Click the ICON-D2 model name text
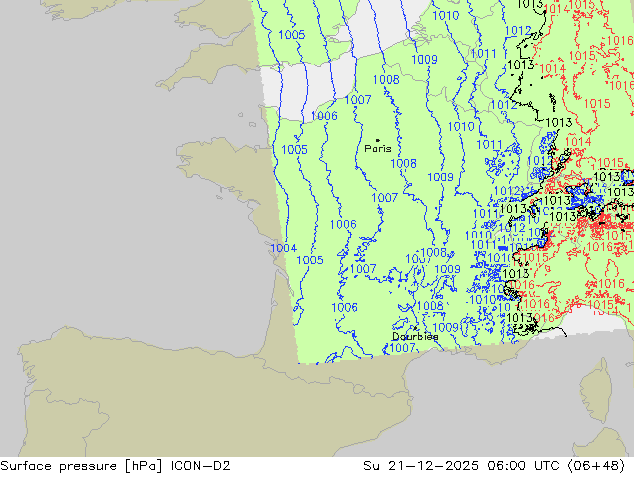Viewport: 634px width, 490px height. click(x=201, y=466)
